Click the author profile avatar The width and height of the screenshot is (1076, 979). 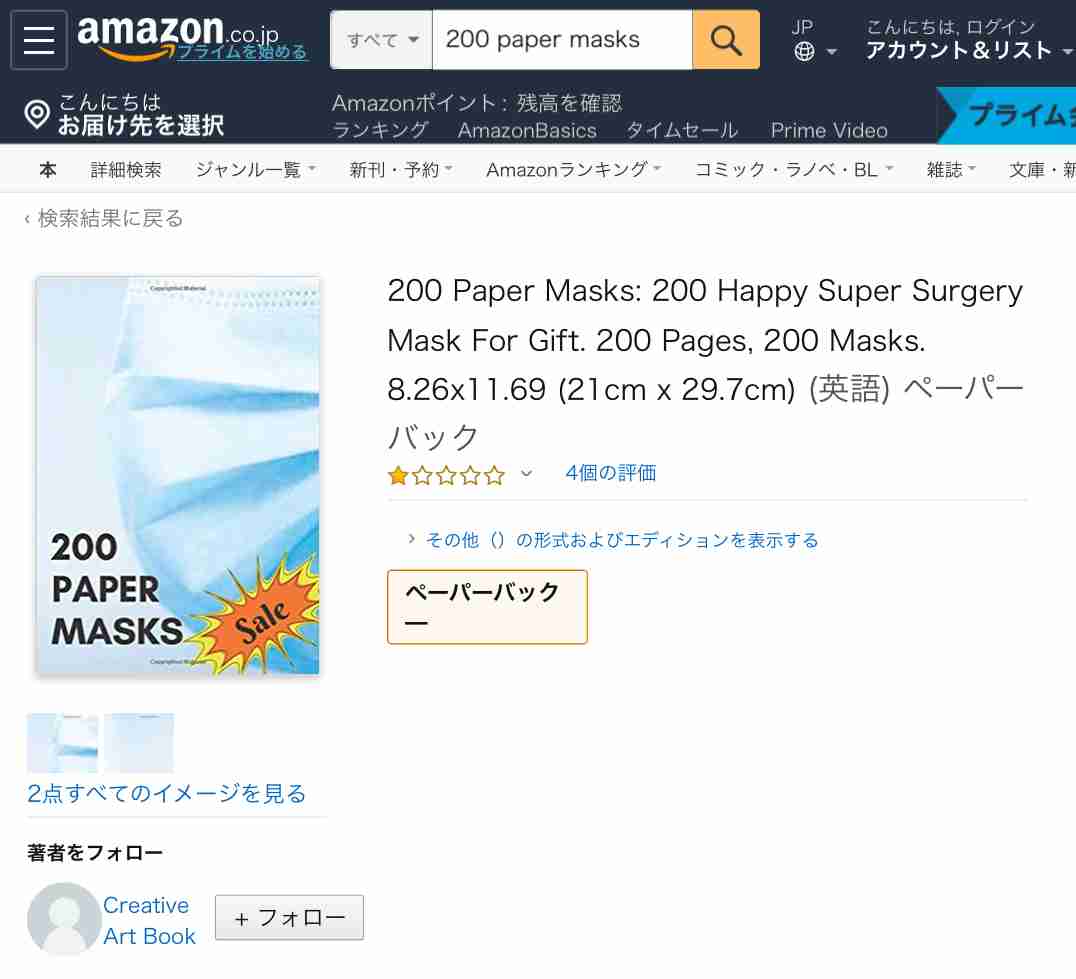pos(64,918)
